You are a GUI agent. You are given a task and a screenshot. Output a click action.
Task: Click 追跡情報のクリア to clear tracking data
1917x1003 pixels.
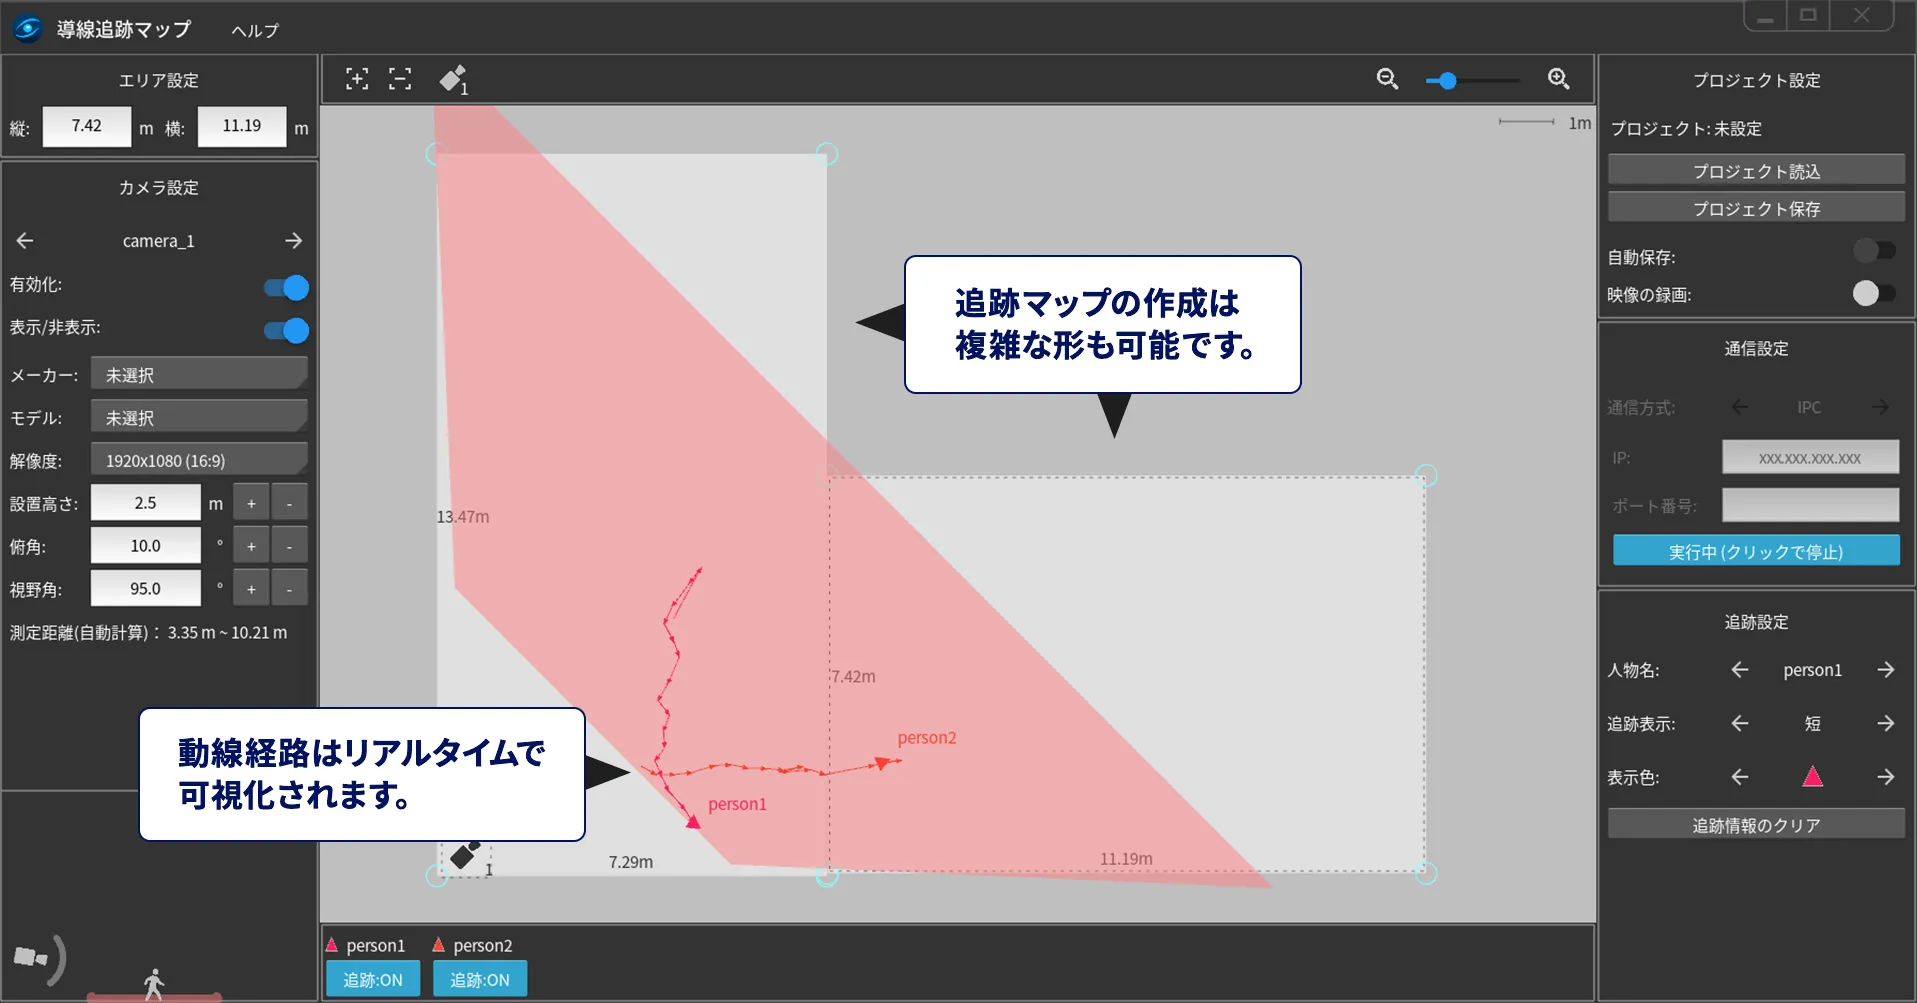(1756, 824)
